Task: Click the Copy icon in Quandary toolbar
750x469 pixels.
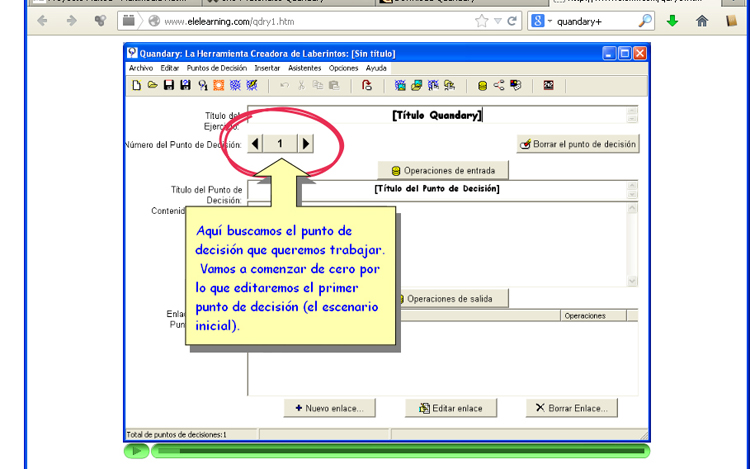Action: pos(318,86)
